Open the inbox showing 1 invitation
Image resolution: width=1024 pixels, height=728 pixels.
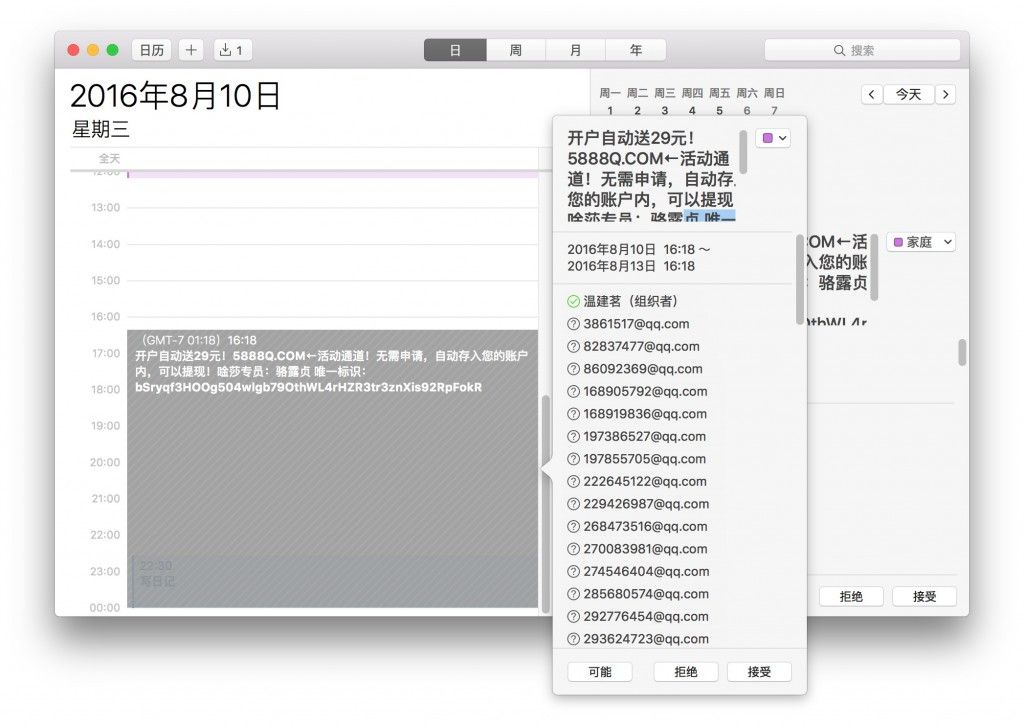coord(231,49)
